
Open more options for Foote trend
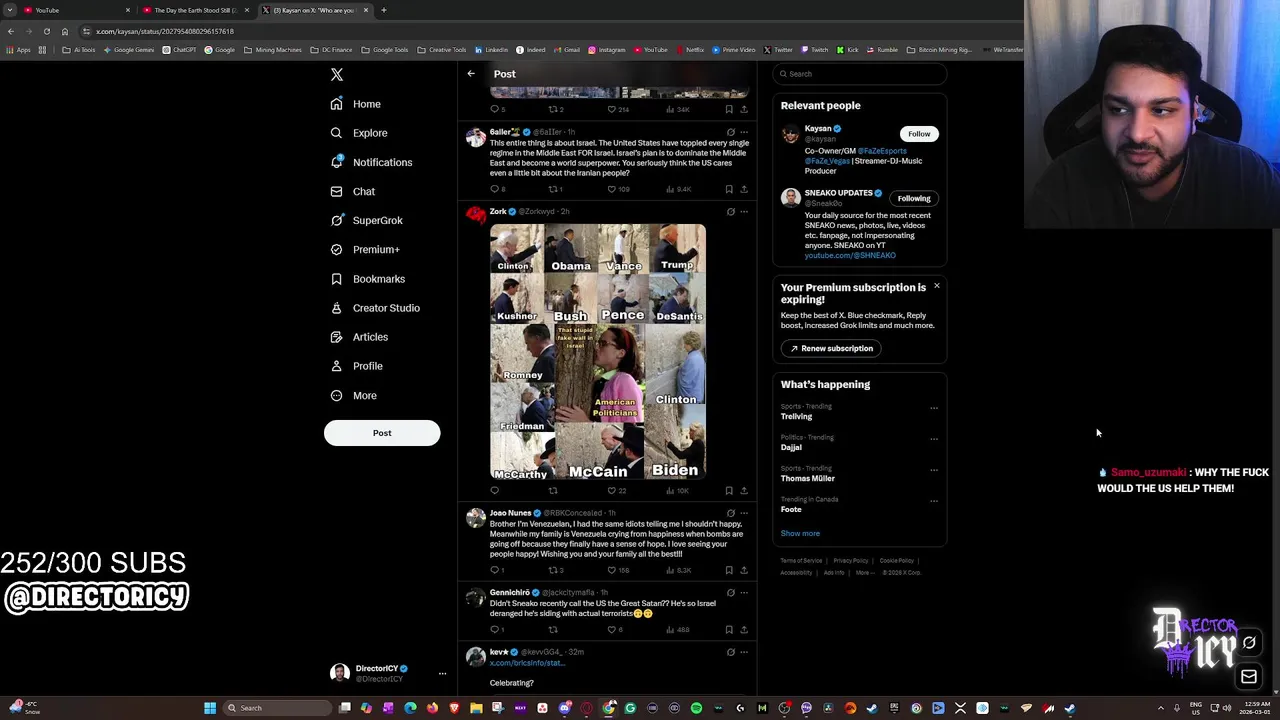[934, 501]
